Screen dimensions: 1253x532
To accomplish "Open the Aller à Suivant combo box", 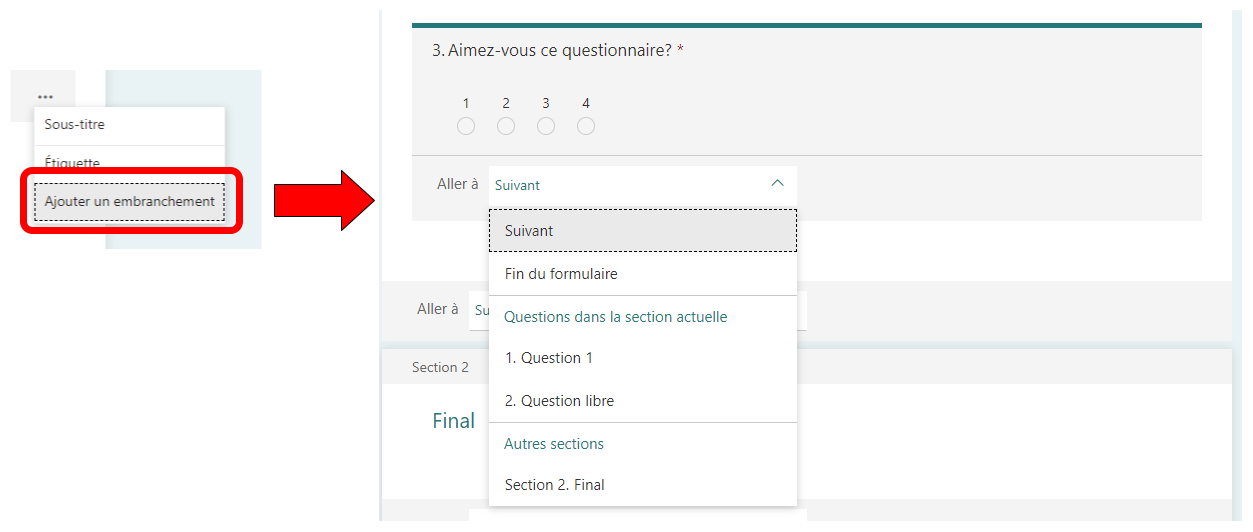I will click(630, 185).
